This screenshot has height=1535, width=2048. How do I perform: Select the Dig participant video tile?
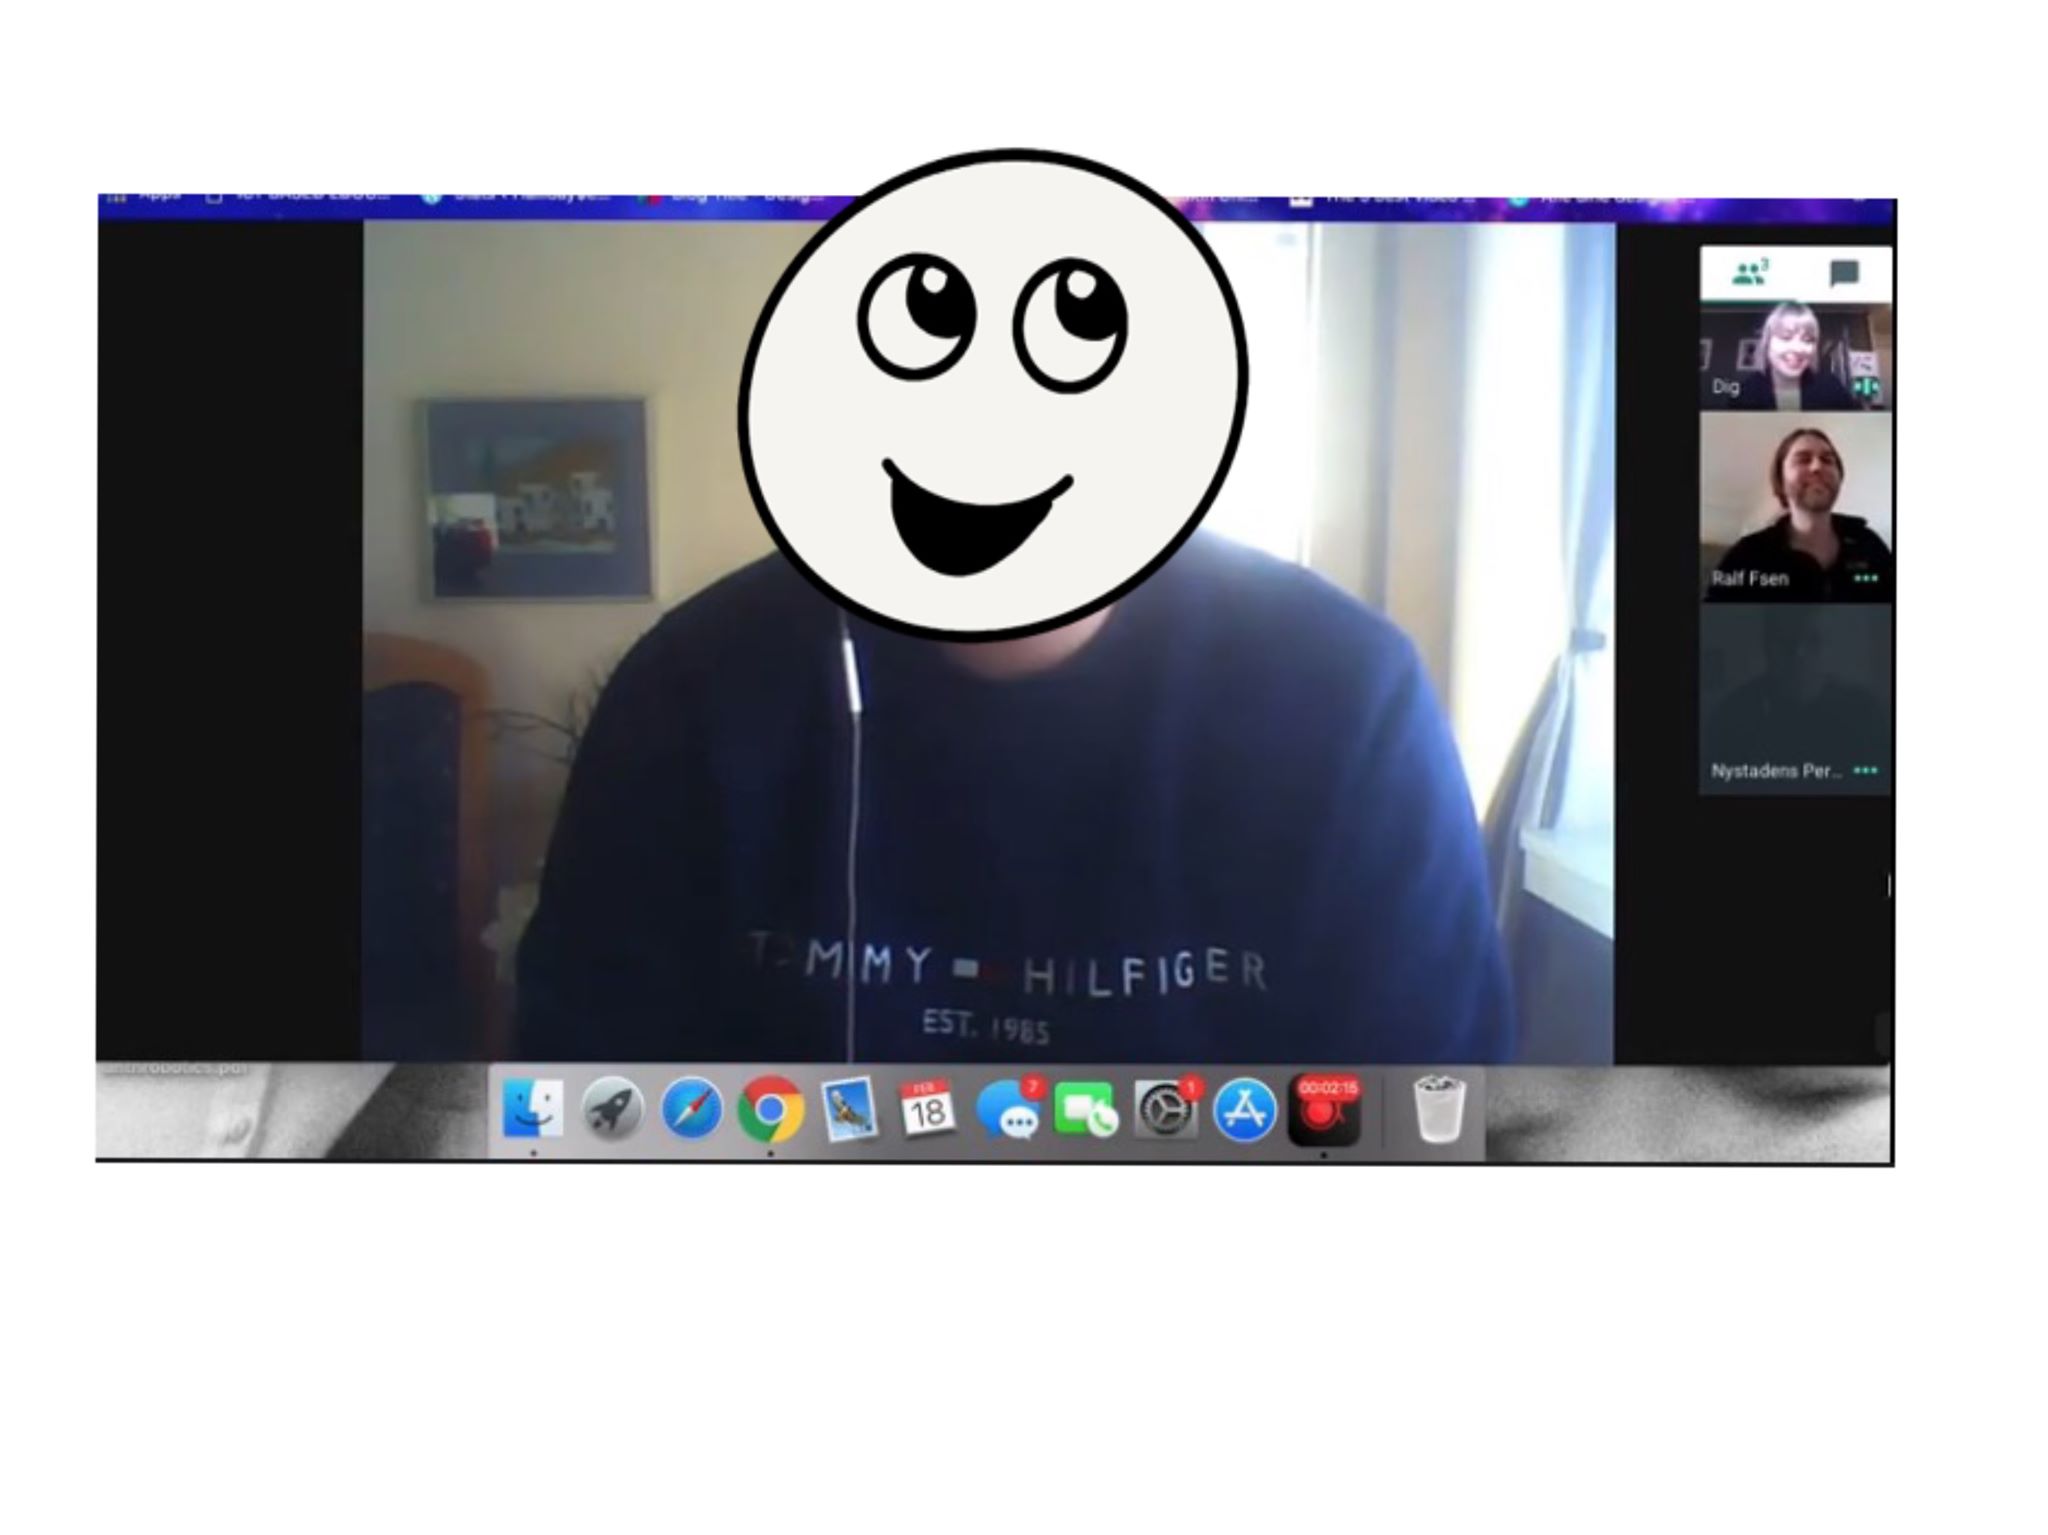[x=1796, y=355]
